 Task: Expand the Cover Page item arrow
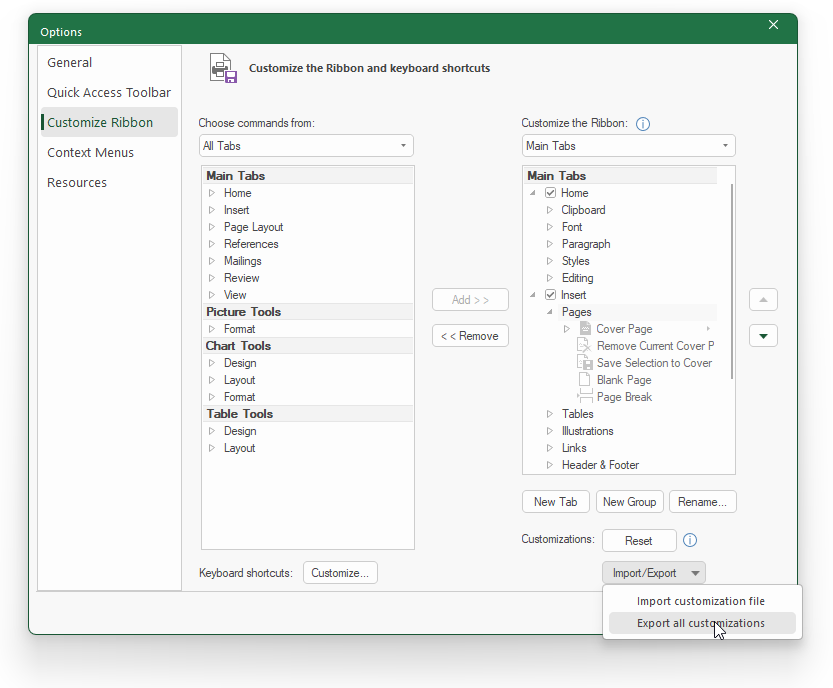coord(567,329)
